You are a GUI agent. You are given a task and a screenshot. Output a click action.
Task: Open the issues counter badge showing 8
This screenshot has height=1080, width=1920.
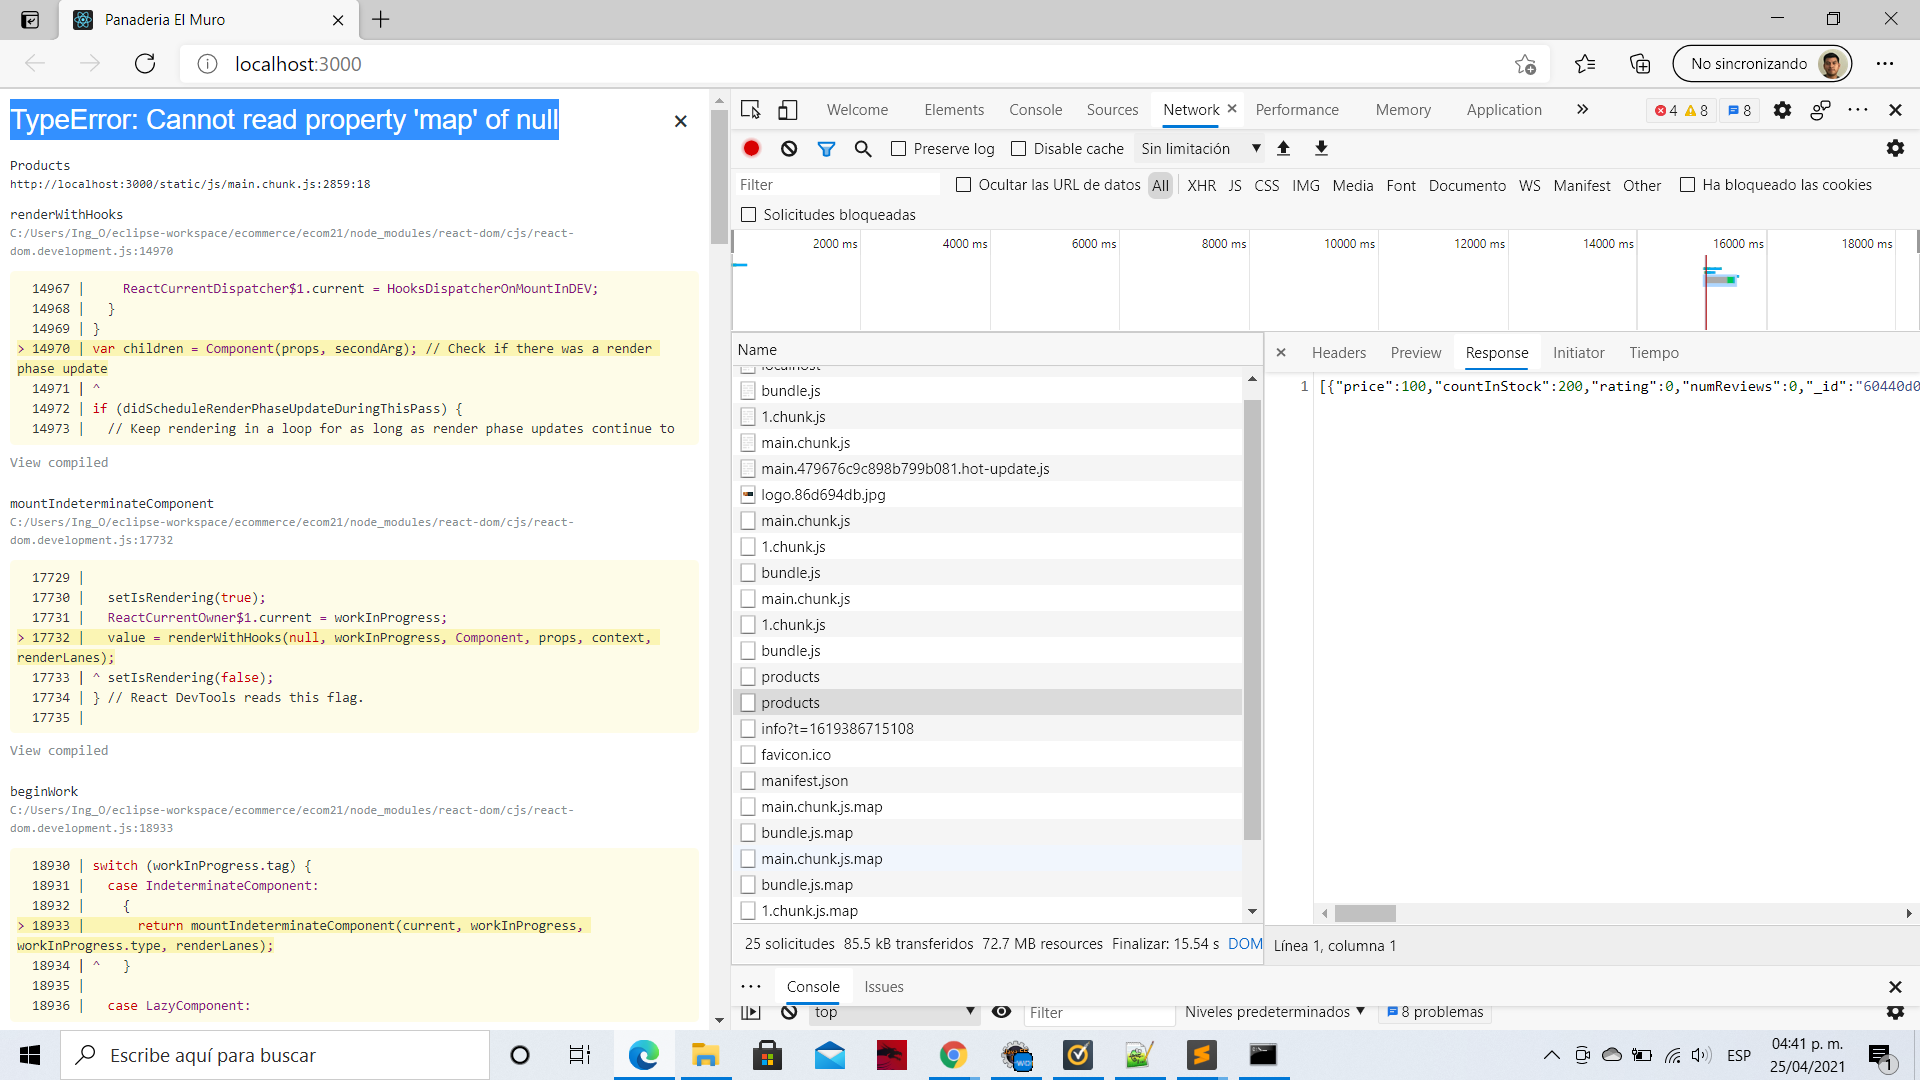1740,110
